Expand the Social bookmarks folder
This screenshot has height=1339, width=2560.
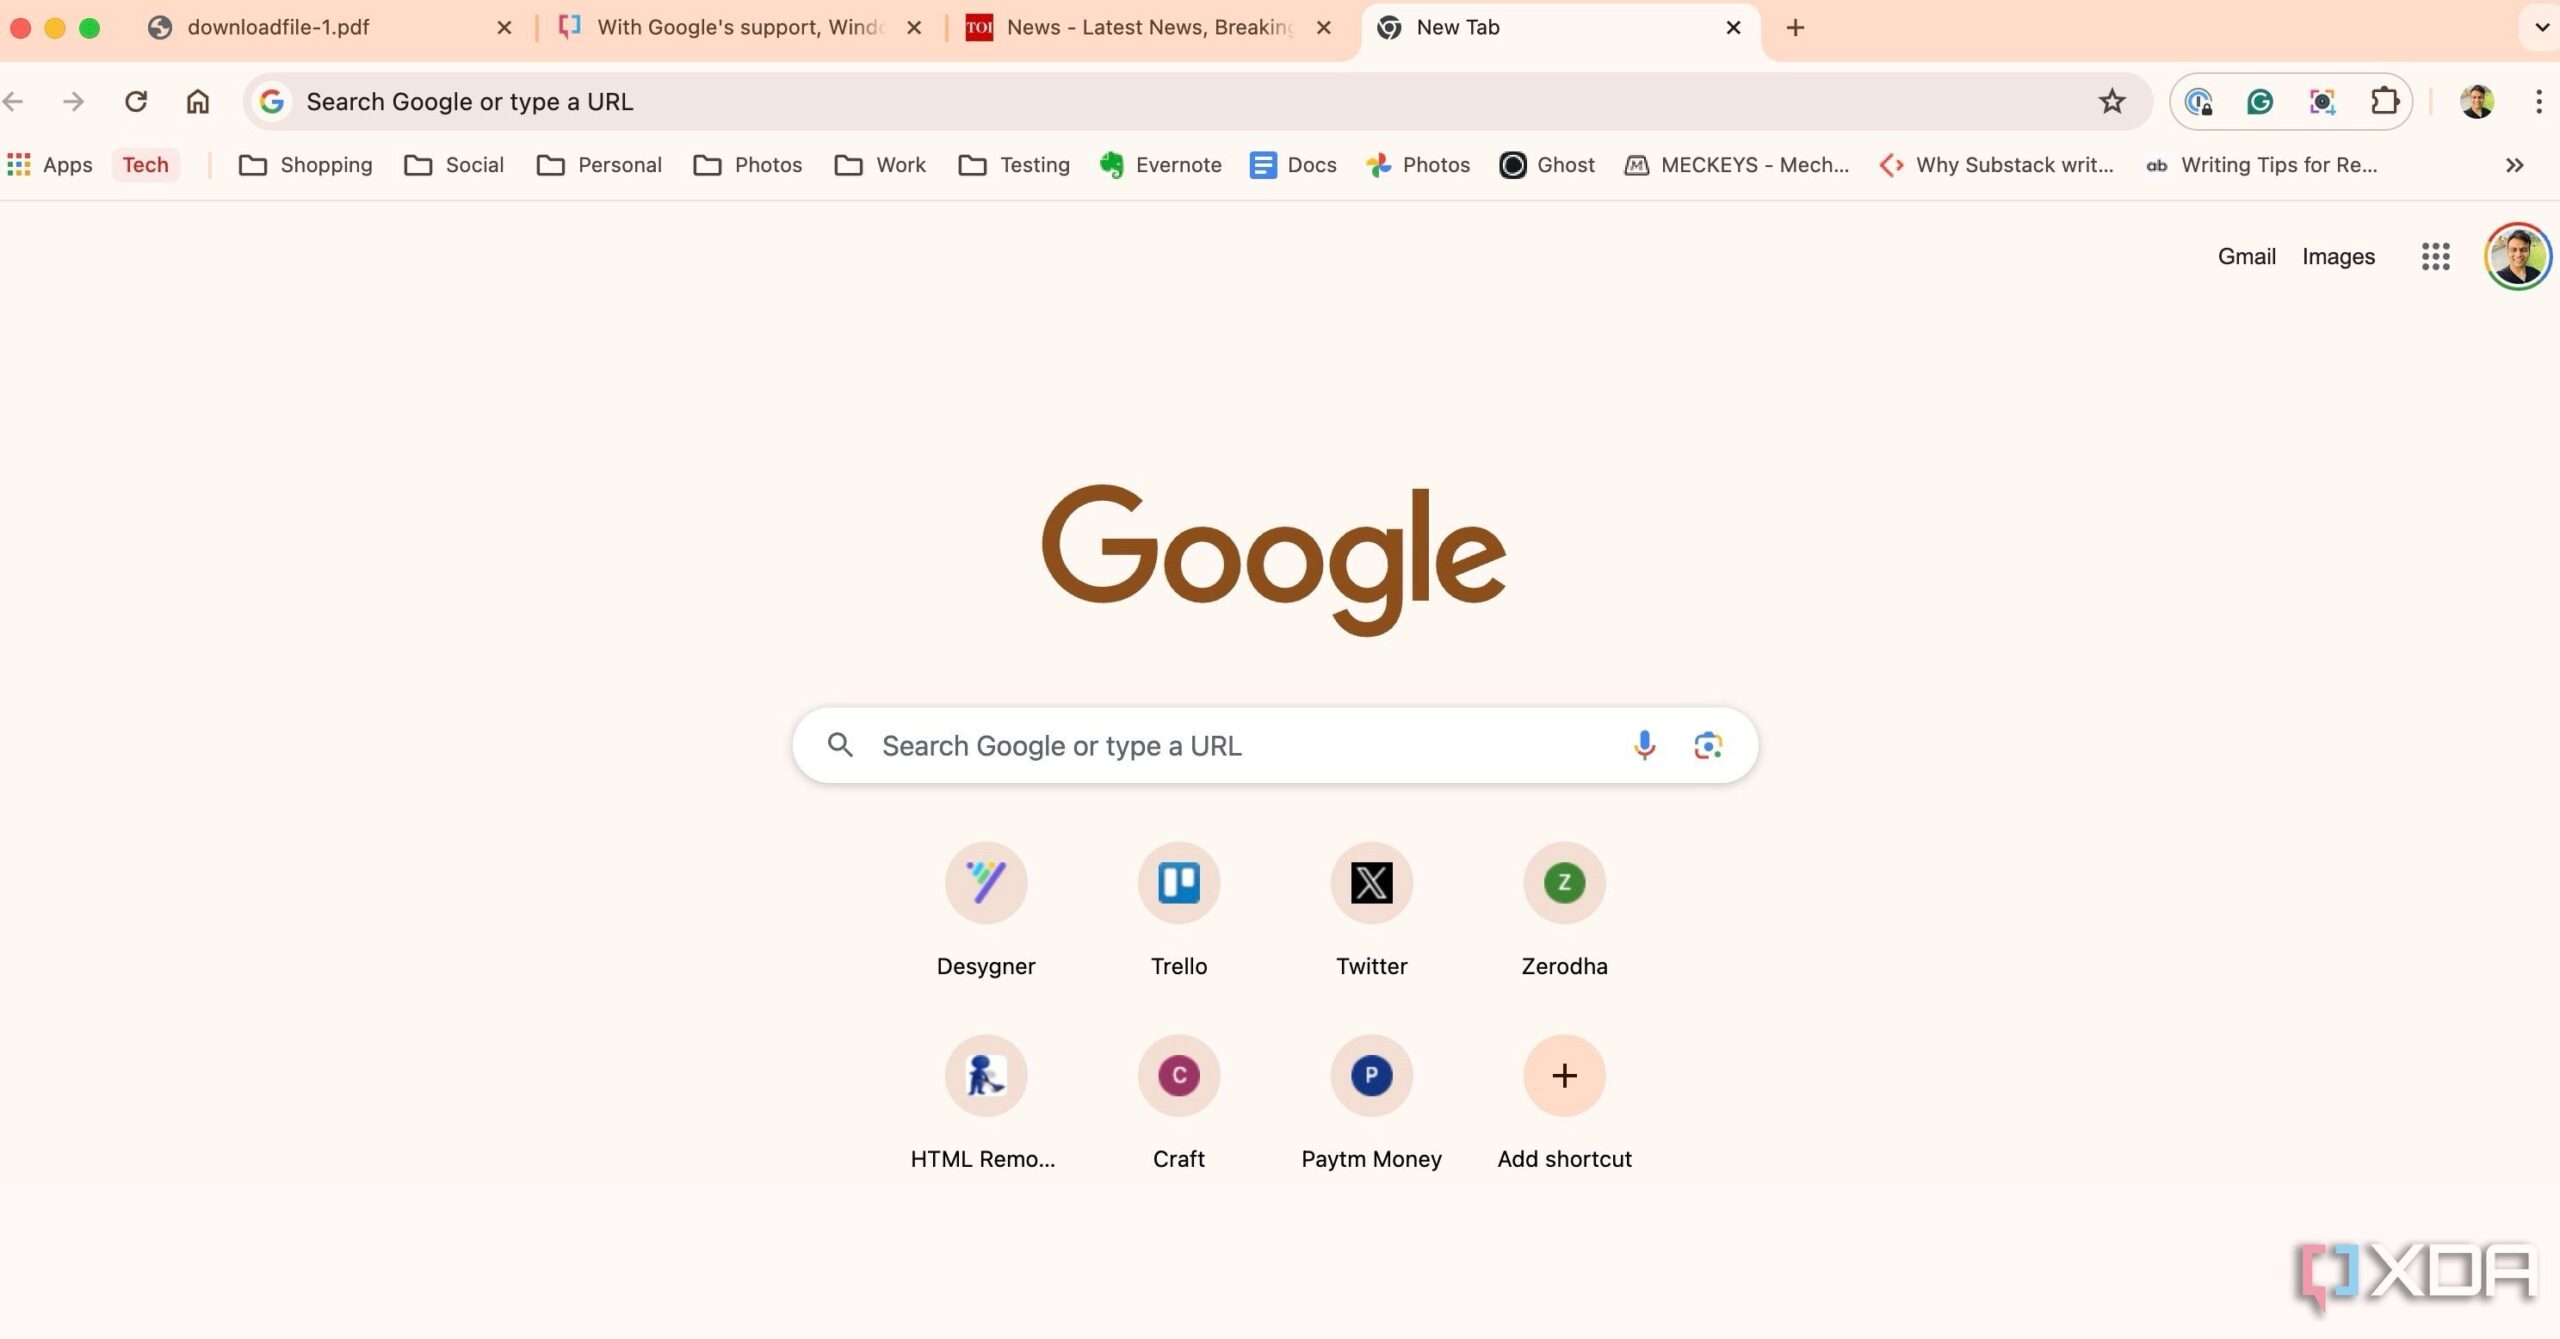[x=472, y=163]
